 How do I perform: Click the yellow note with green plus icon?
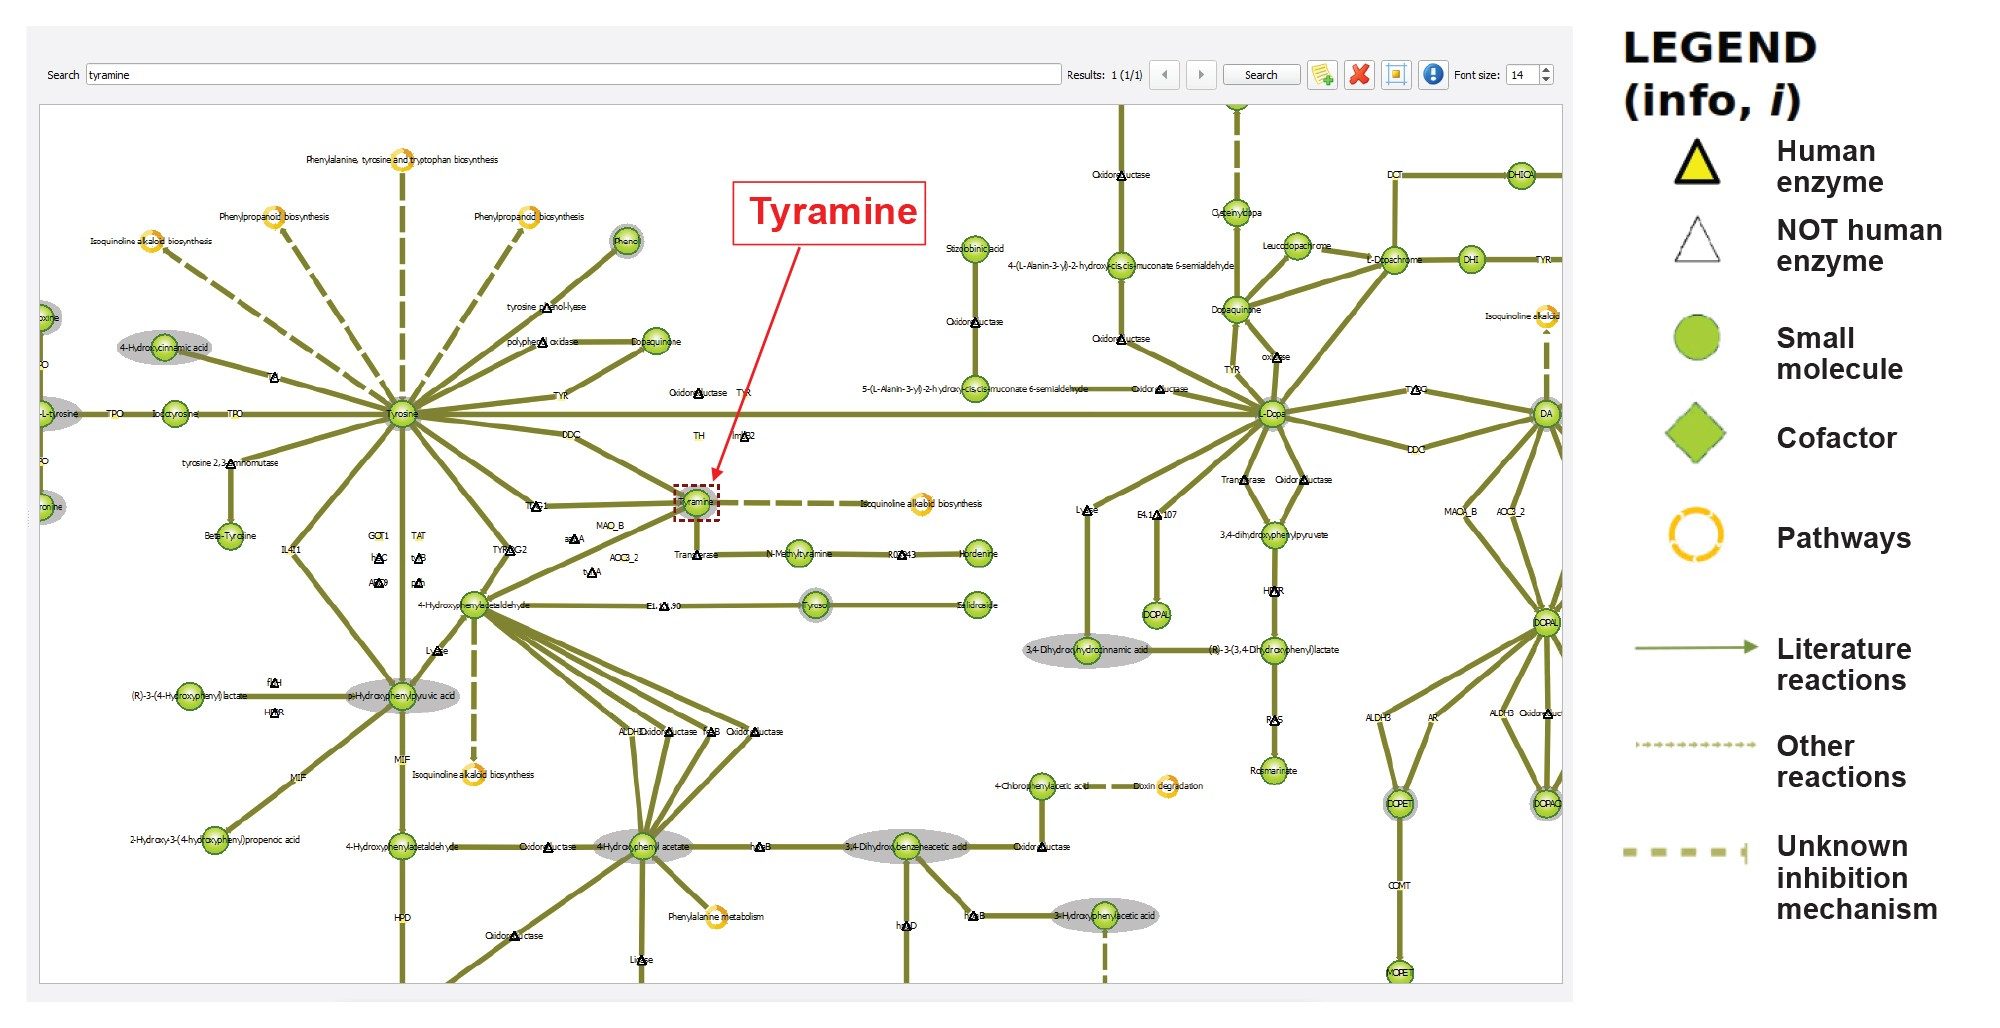(x=1322, y=75)
